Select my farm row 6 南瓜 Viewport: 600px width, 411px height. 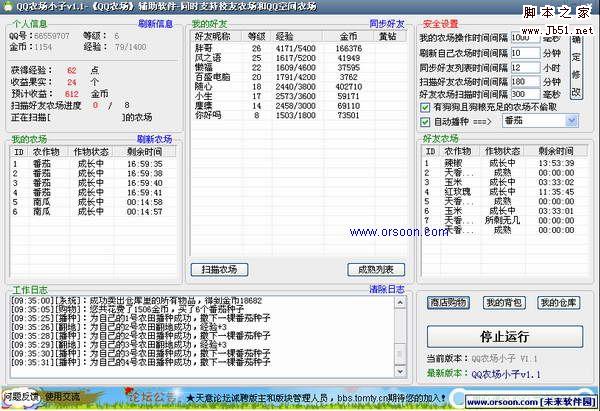pos(93,212)
